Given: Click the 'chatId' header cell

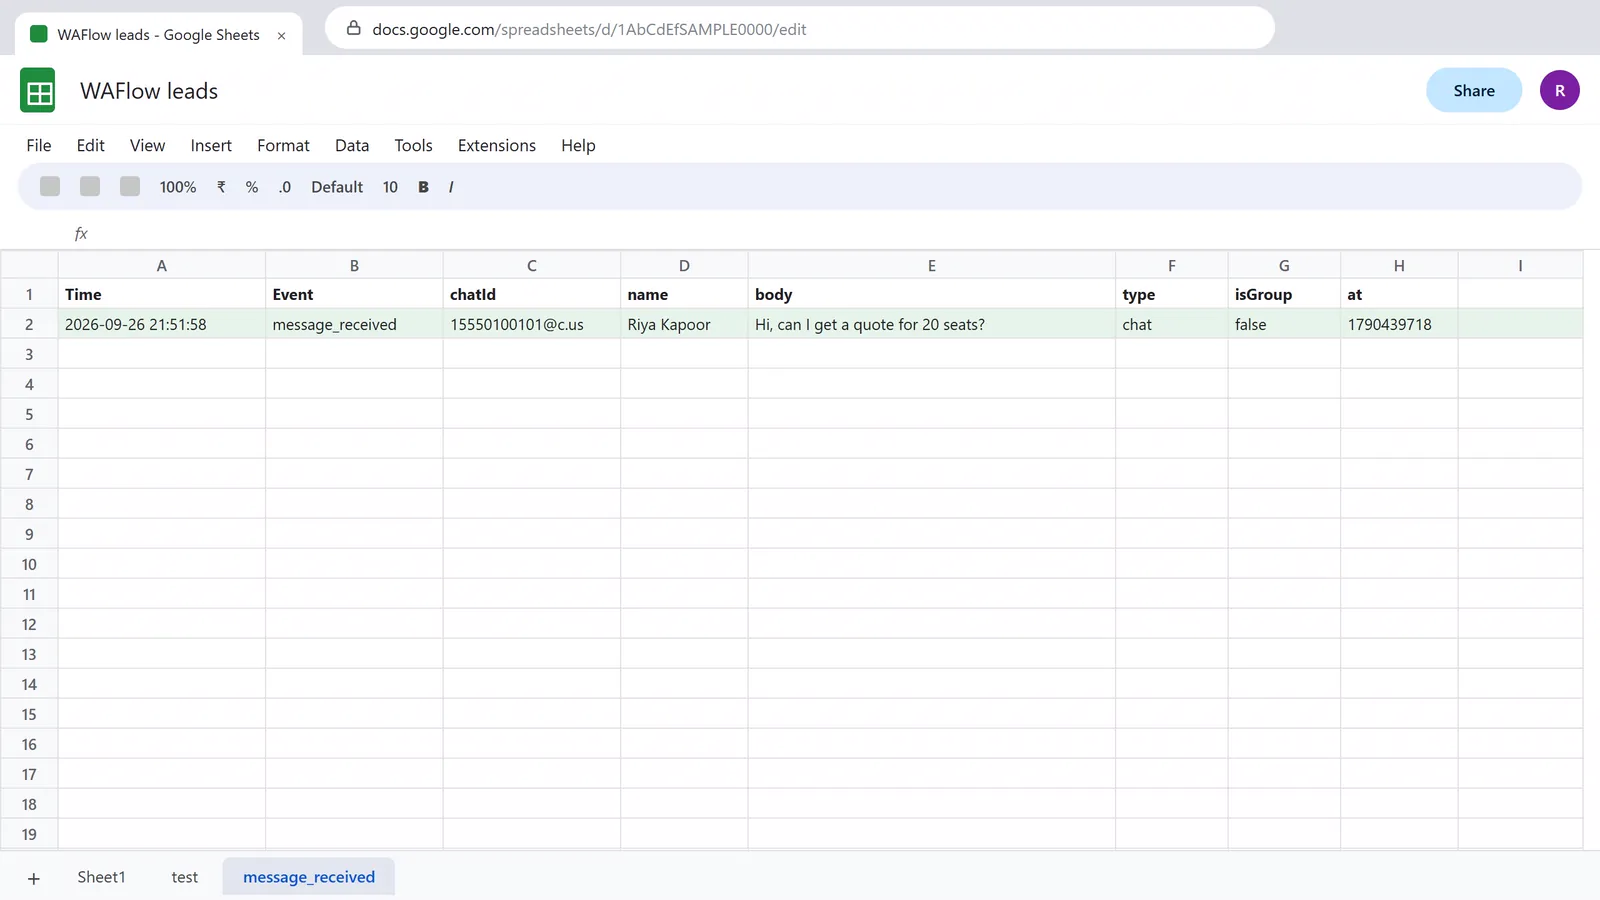Looking at the screenshot, I should pos(532,294).
